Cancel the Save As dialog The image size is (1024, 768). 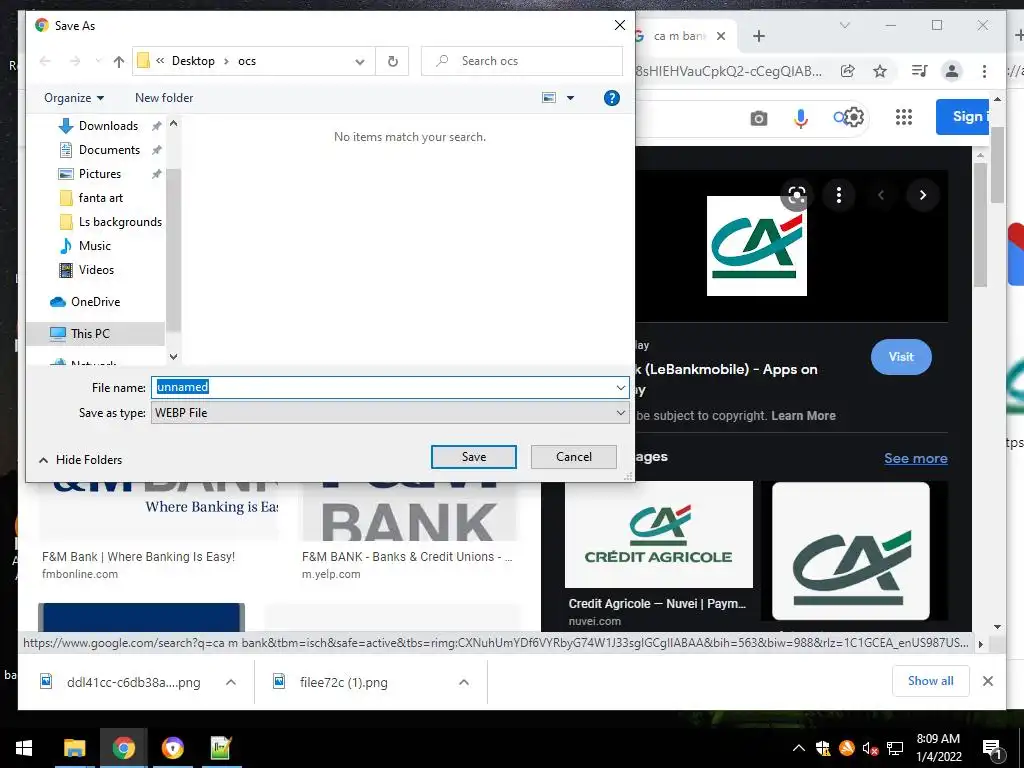coord(573,457)
